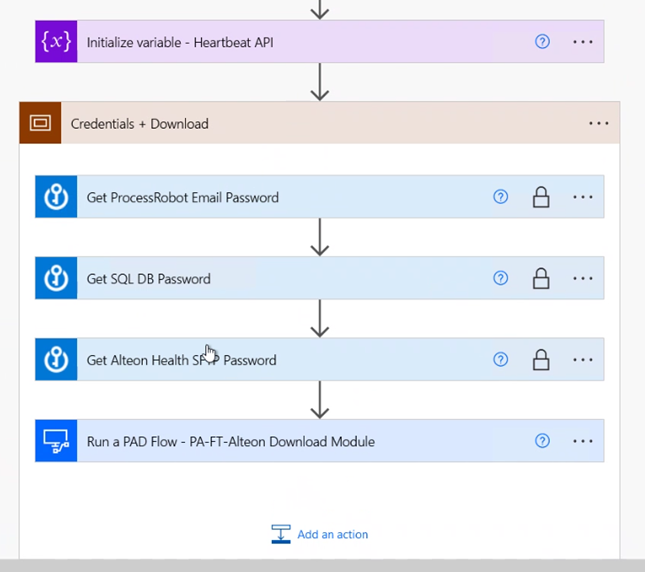
Task: Click lock icon on Get ProcessRobot Email Password
Action: click(x=541, y=197)
